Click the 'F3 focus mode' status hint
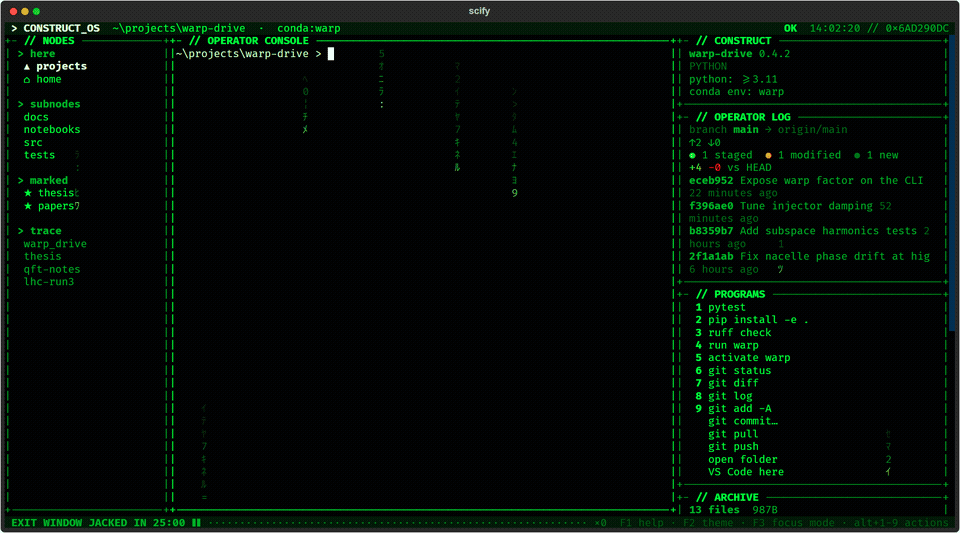960x533 pixels. [793, 523]
